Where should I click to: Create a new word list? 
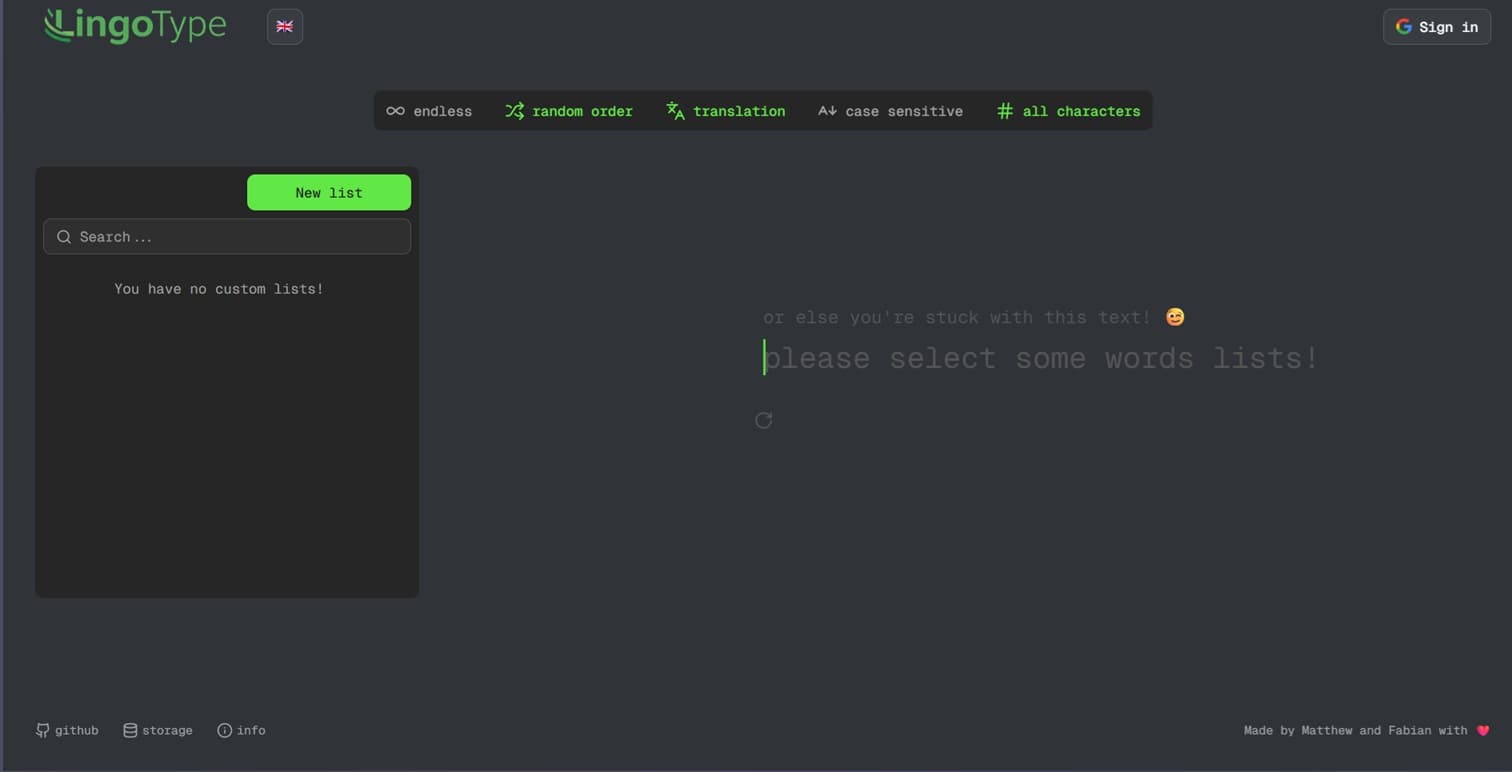point(328,192)
